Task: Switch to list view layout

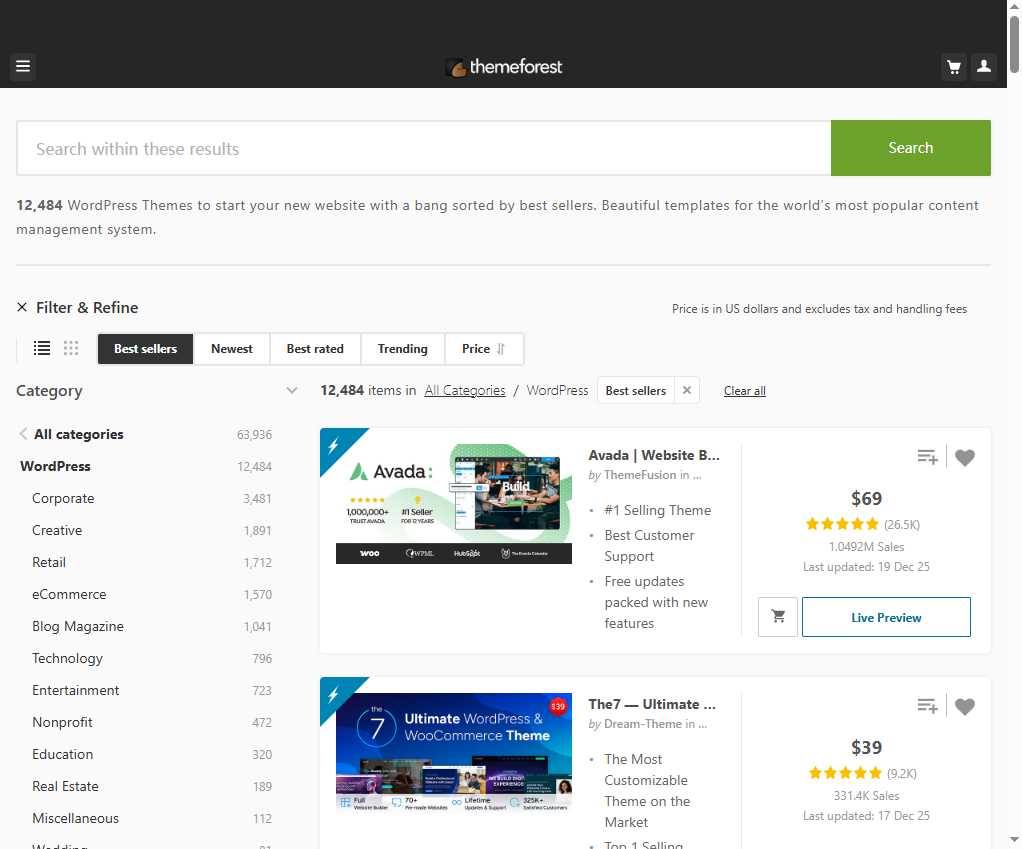Action: coord(42,349)
